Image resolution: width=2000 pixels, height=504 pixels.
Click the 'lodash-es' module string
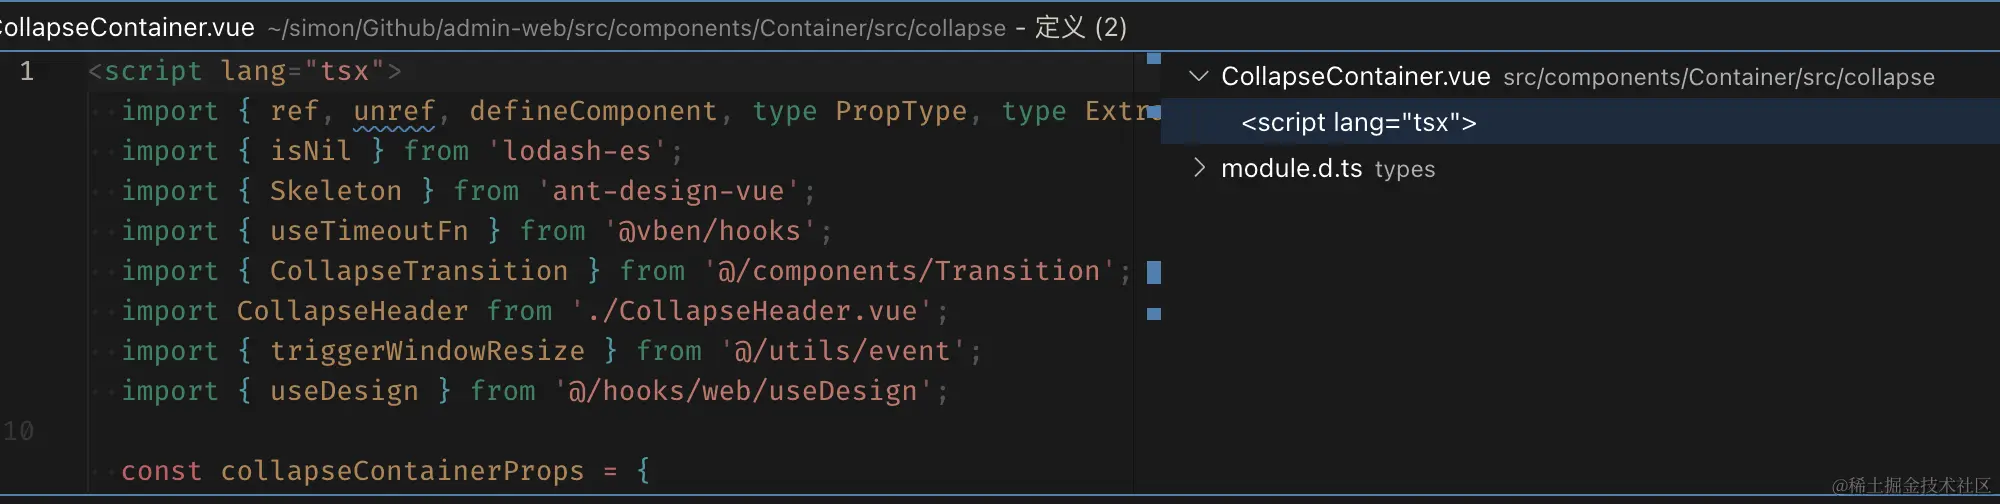tap(577, 151)
